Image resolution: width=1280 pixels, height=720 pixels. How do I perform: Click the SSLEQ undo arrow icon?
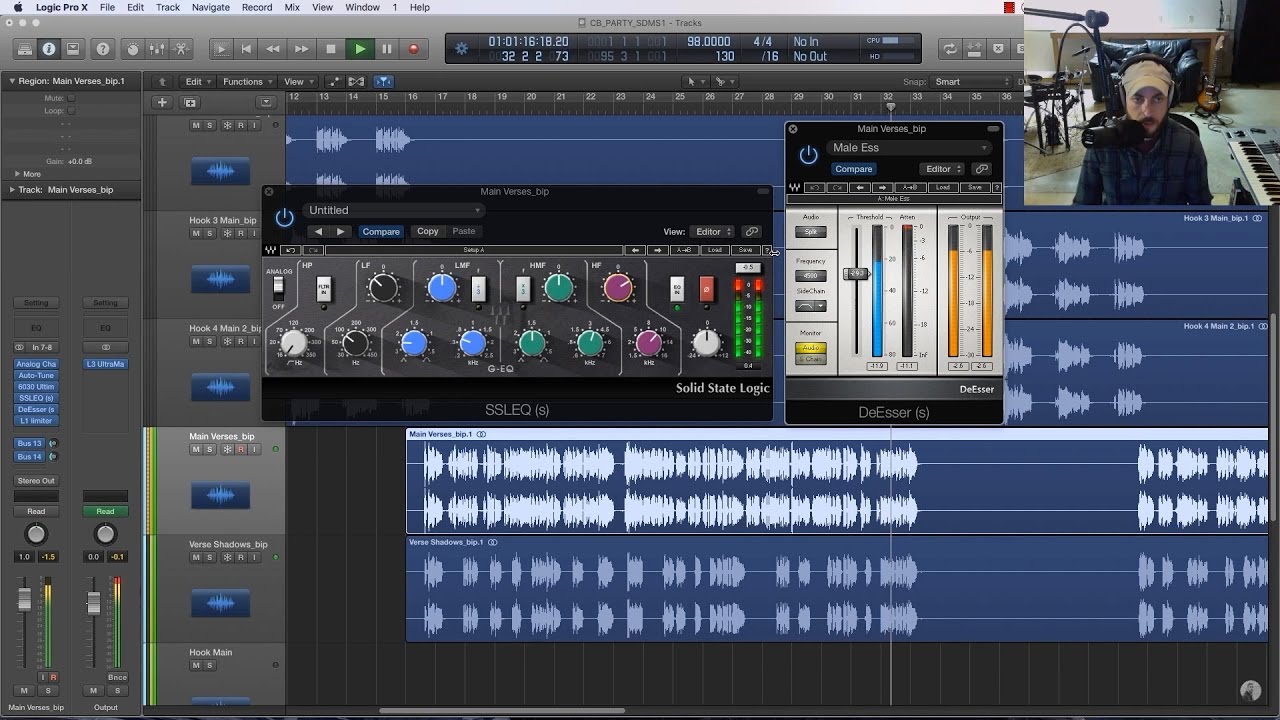coord(290,250)
